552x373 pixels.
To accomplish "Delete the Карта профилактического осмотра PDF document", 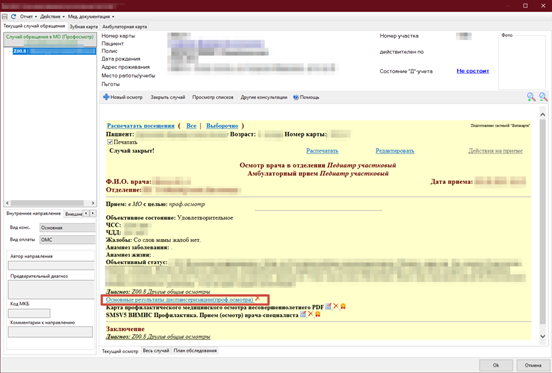I will click(x=336, y=306).
